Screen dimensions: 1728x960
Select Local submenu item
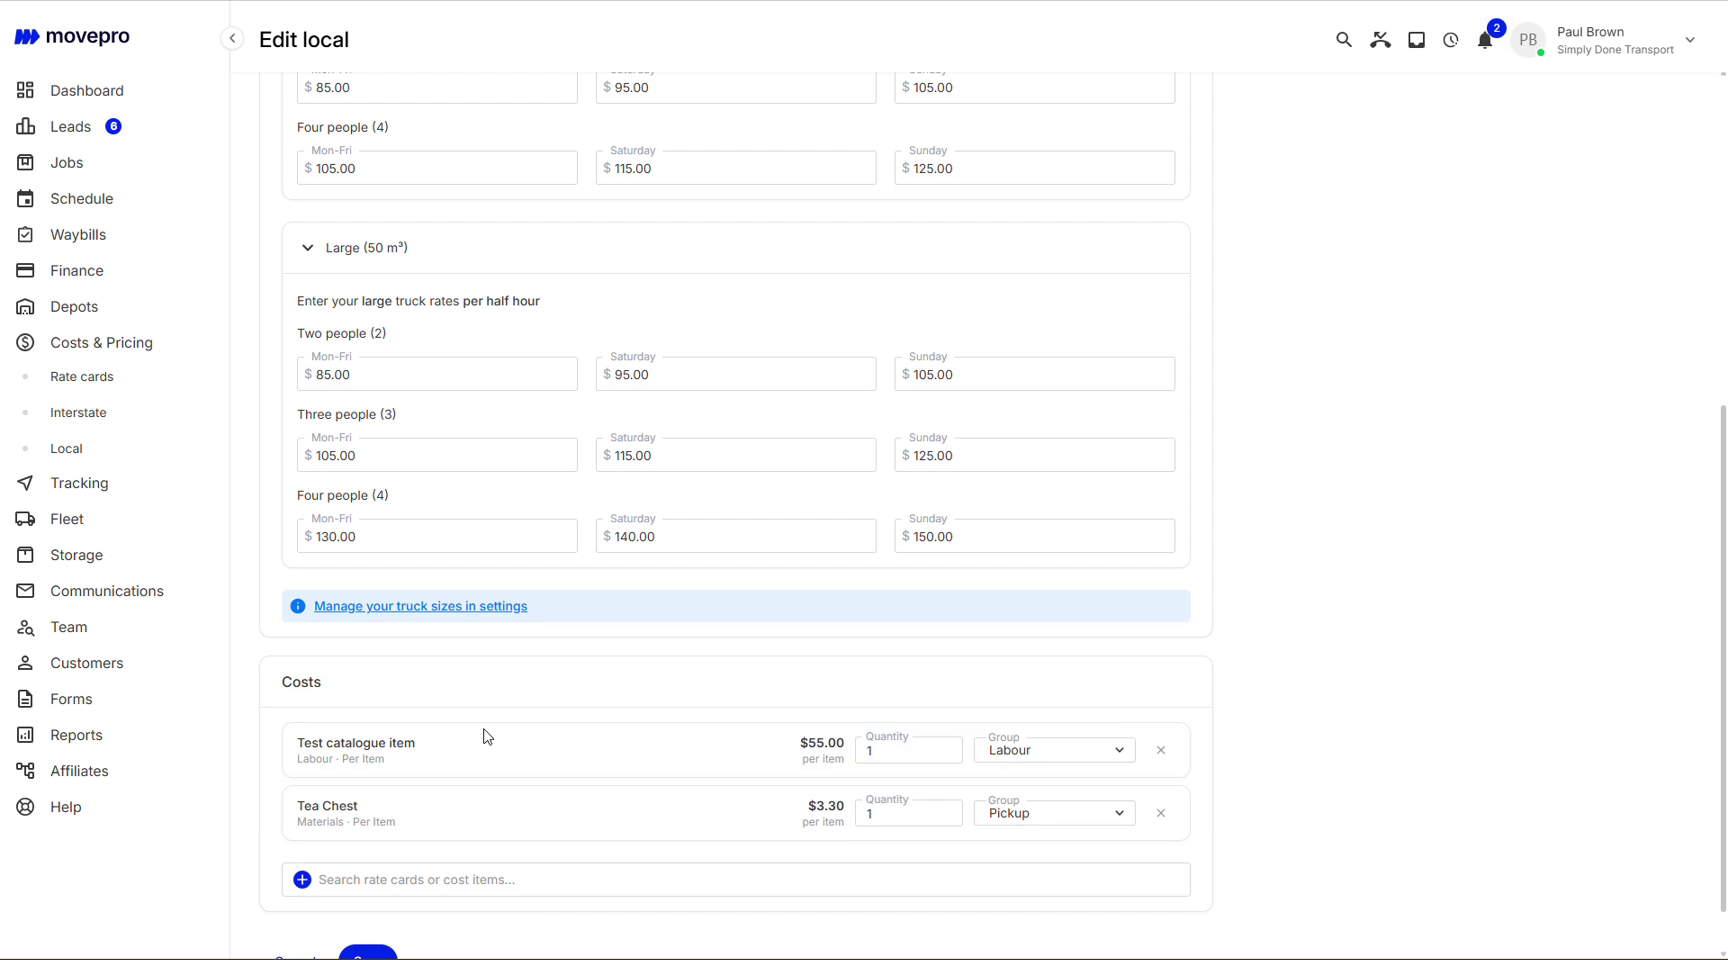pyautogui.click(x=66, y=449)
